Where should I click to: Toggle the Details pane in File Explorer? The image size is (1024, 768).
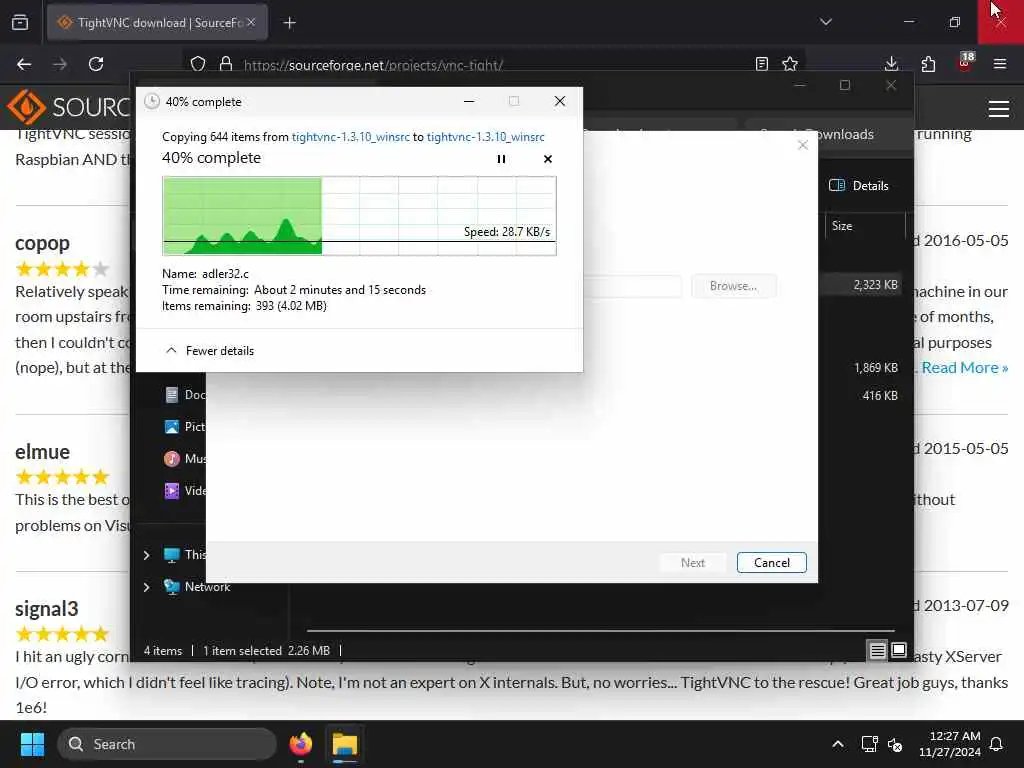click(859, 185)
